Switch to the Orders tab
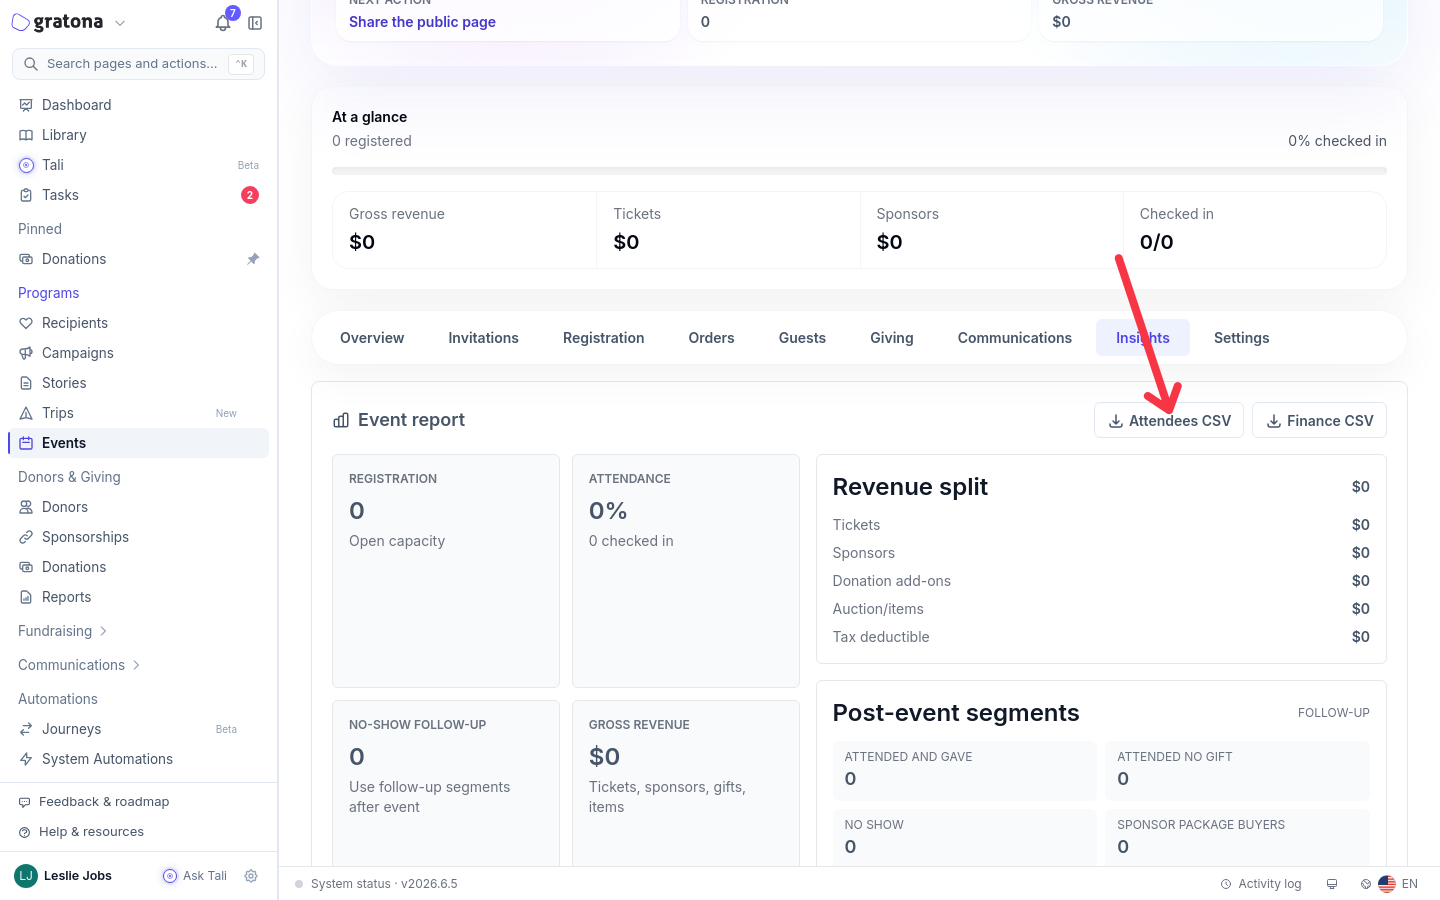The image size is (1440, 900). coord(711,338)
